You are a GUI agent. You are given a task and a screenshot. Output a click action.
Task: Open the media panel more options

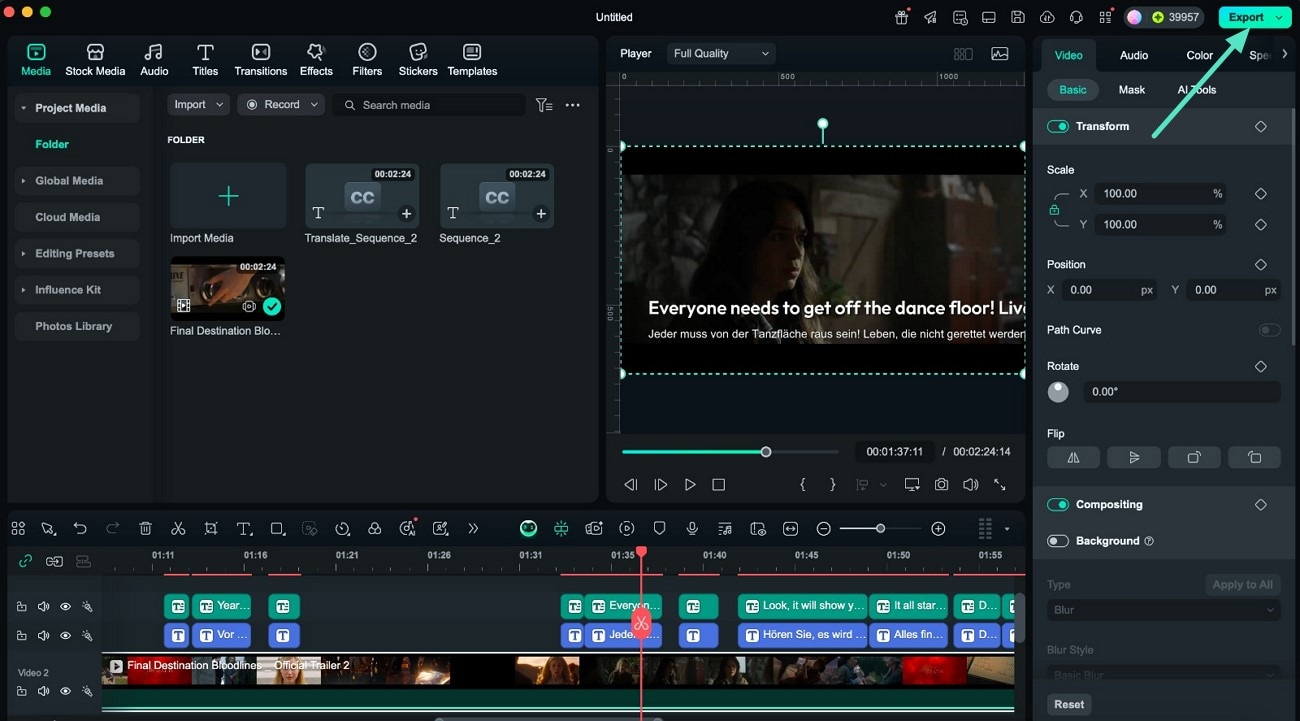[573, 105]
